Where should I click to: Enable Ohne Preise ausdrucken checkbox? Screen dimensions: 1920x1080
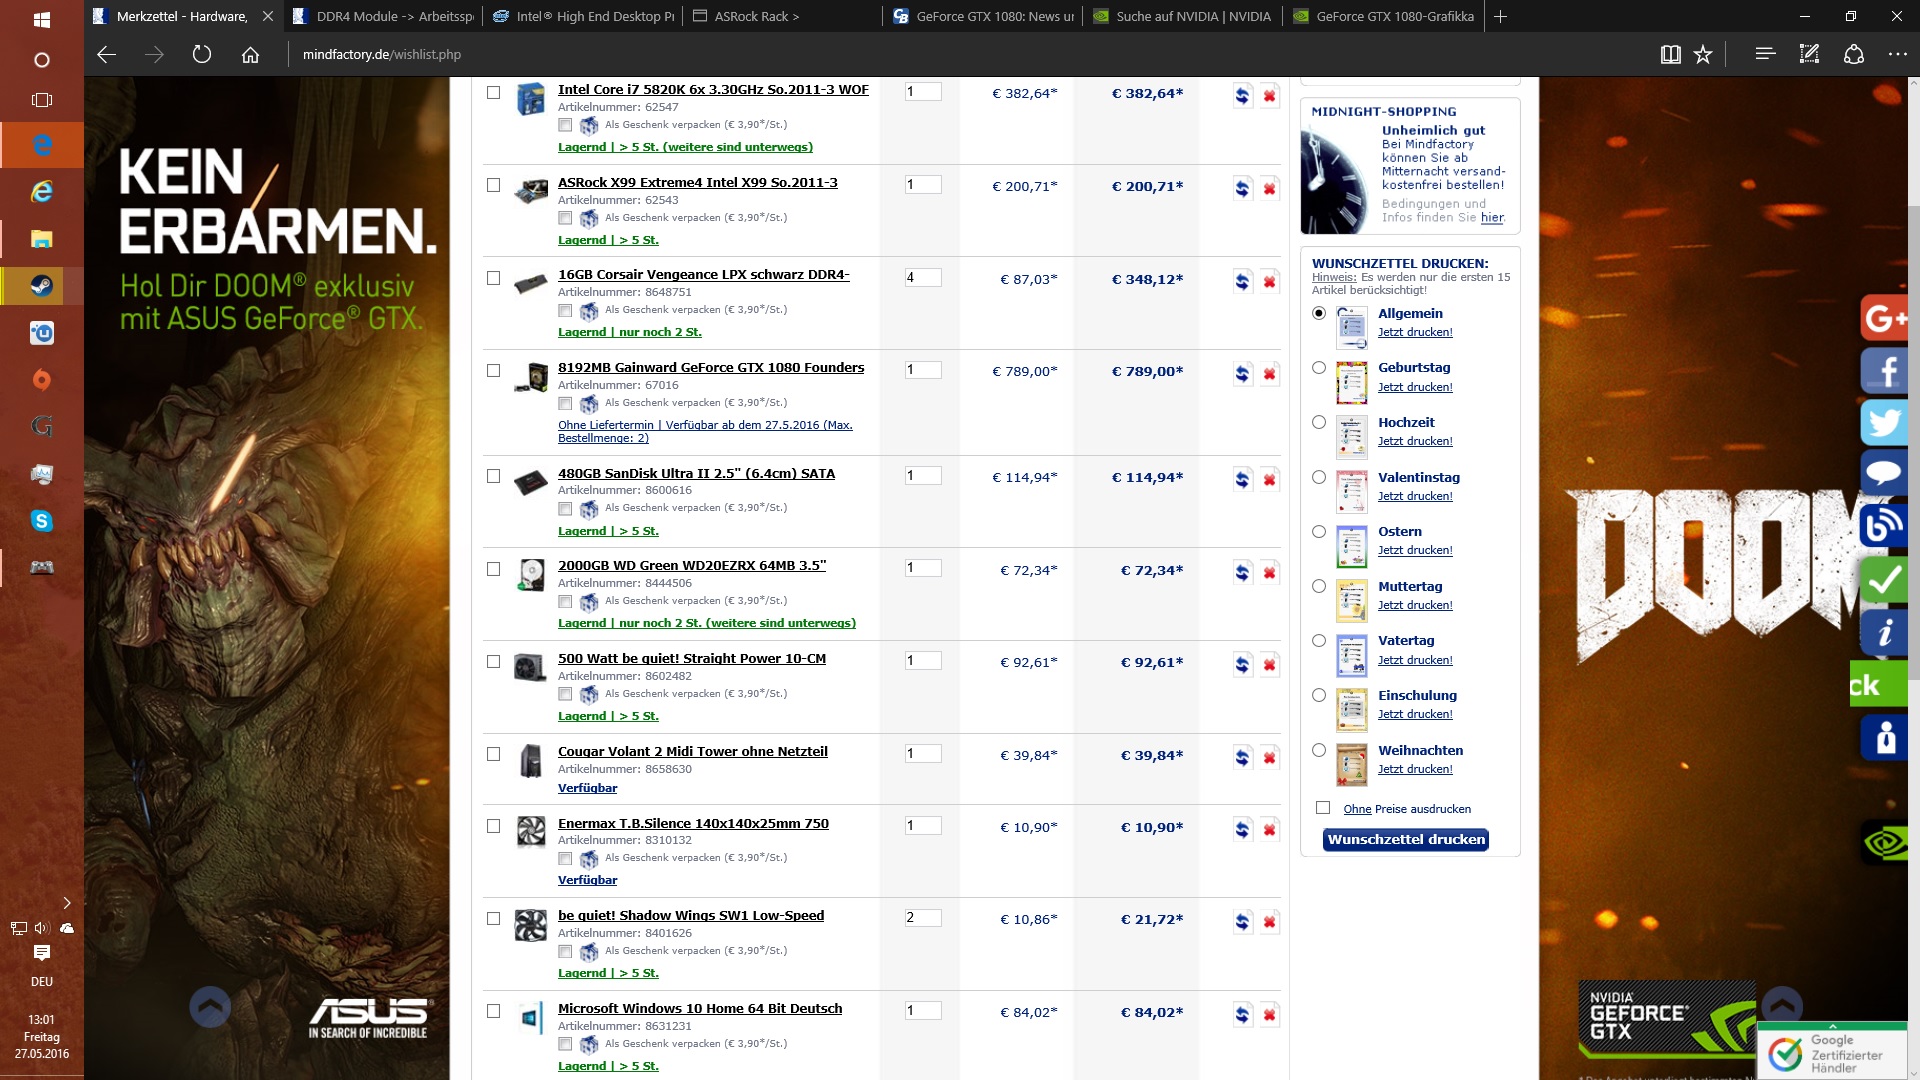coord(1323,808)
